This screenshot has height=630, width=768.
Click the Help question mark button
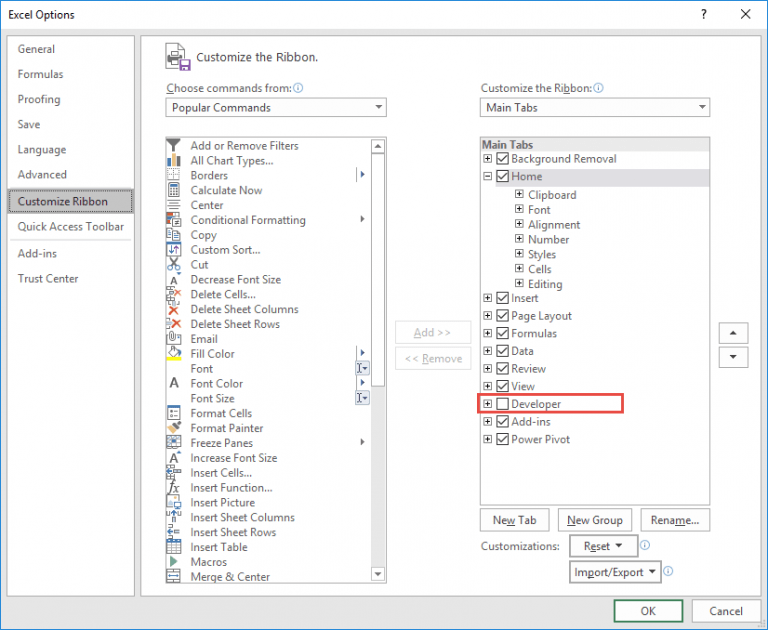tap(704, 14)
